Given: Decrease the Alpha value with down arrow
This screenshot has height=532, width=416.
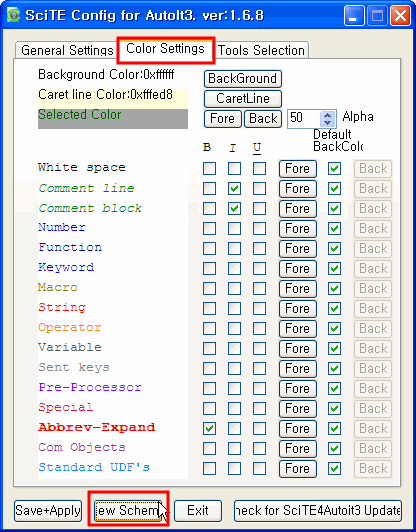Looking at the screenshot, I should click(x=327, y=122).
